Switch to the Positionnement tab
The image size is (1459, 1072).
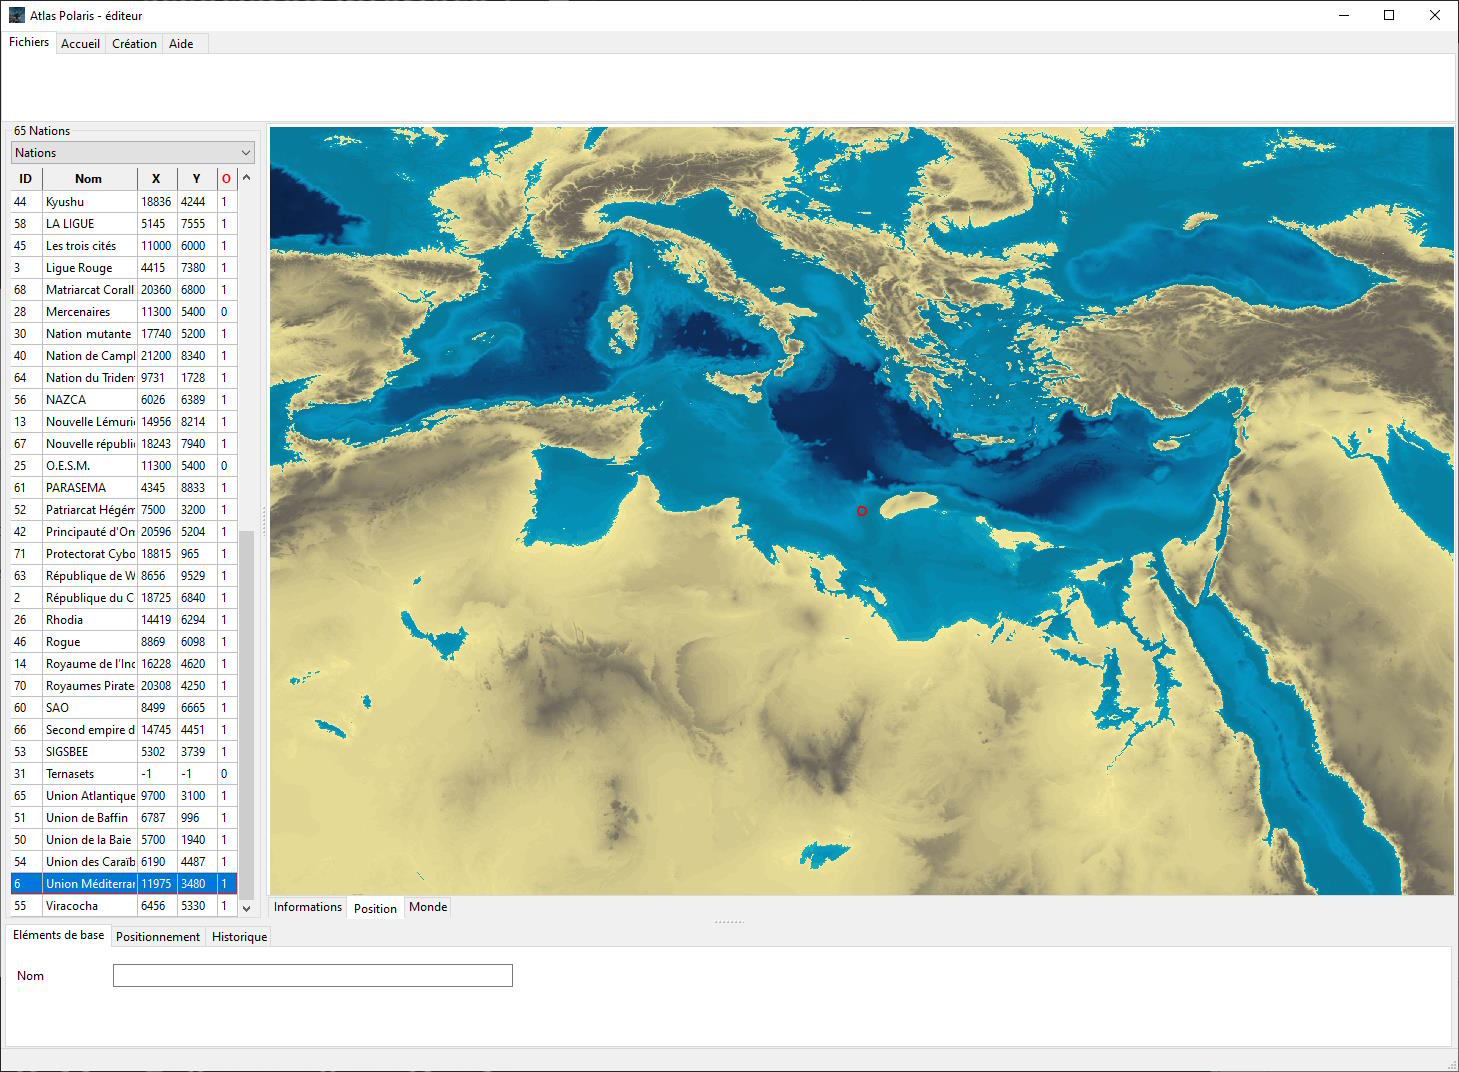coord(158,937)
